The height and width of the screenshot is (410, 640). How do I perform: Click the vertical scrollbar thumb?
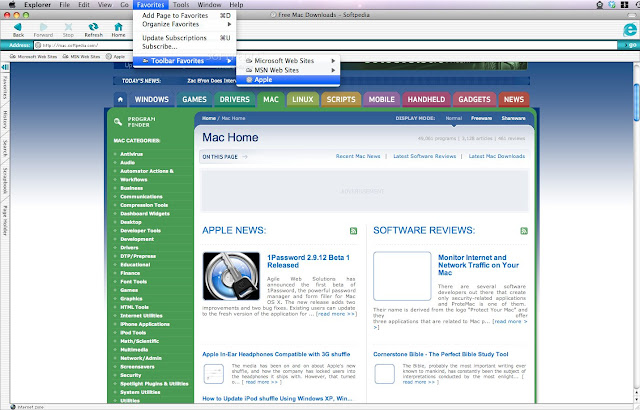636,102
